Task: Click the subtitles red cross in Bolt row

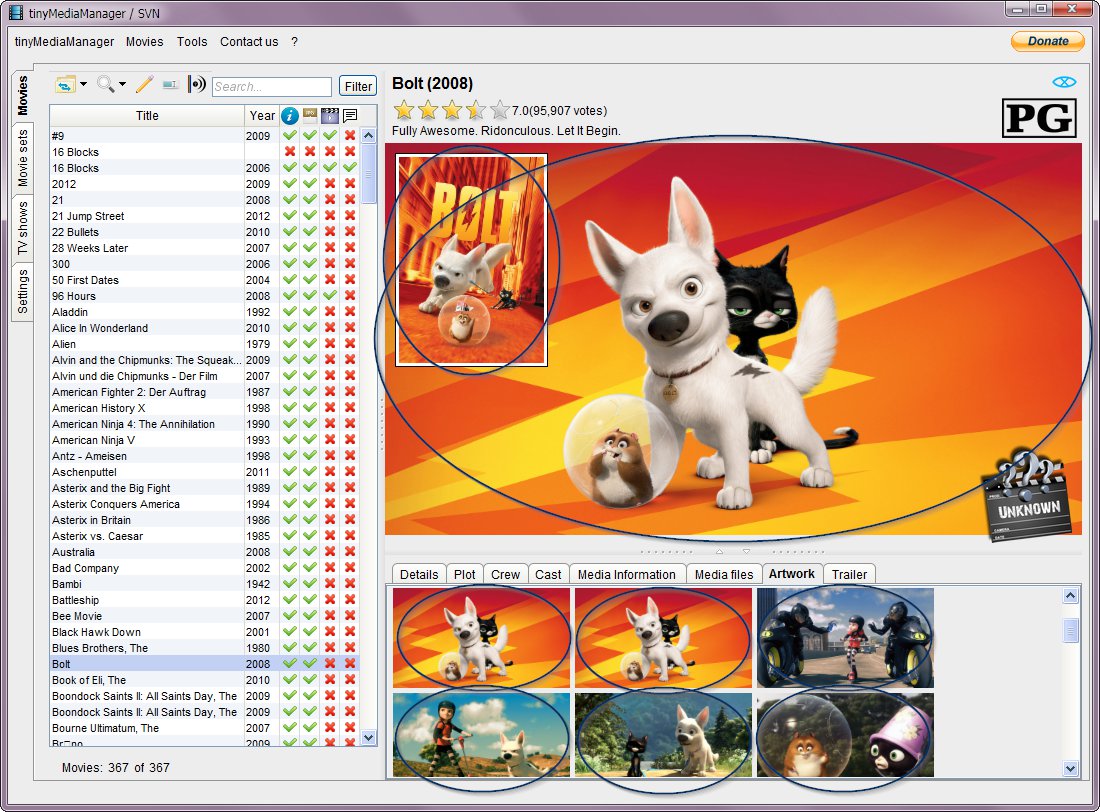Action: pyautogui.click(x=350, y=663)
